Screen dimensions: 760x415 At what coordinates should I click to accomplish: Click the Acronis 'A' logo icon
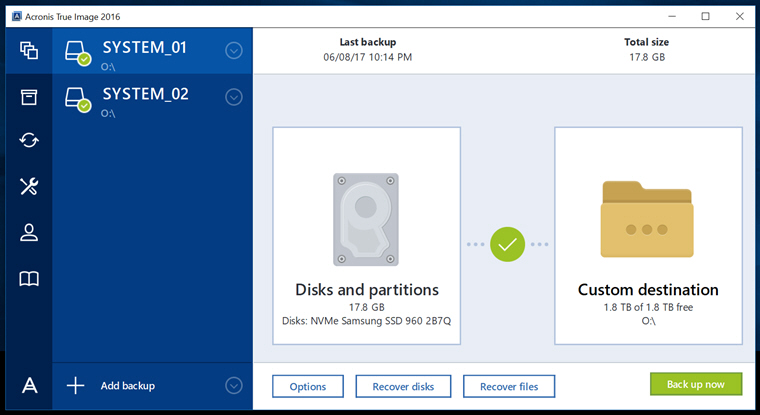pyautogui.click(x=29, y=386)
